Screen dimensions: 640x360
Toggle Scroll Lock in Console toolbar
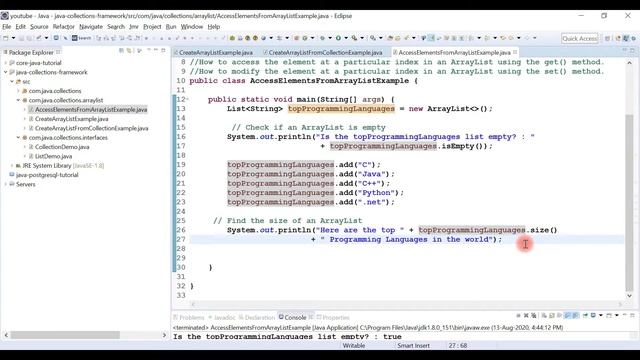tap(552, 316)
